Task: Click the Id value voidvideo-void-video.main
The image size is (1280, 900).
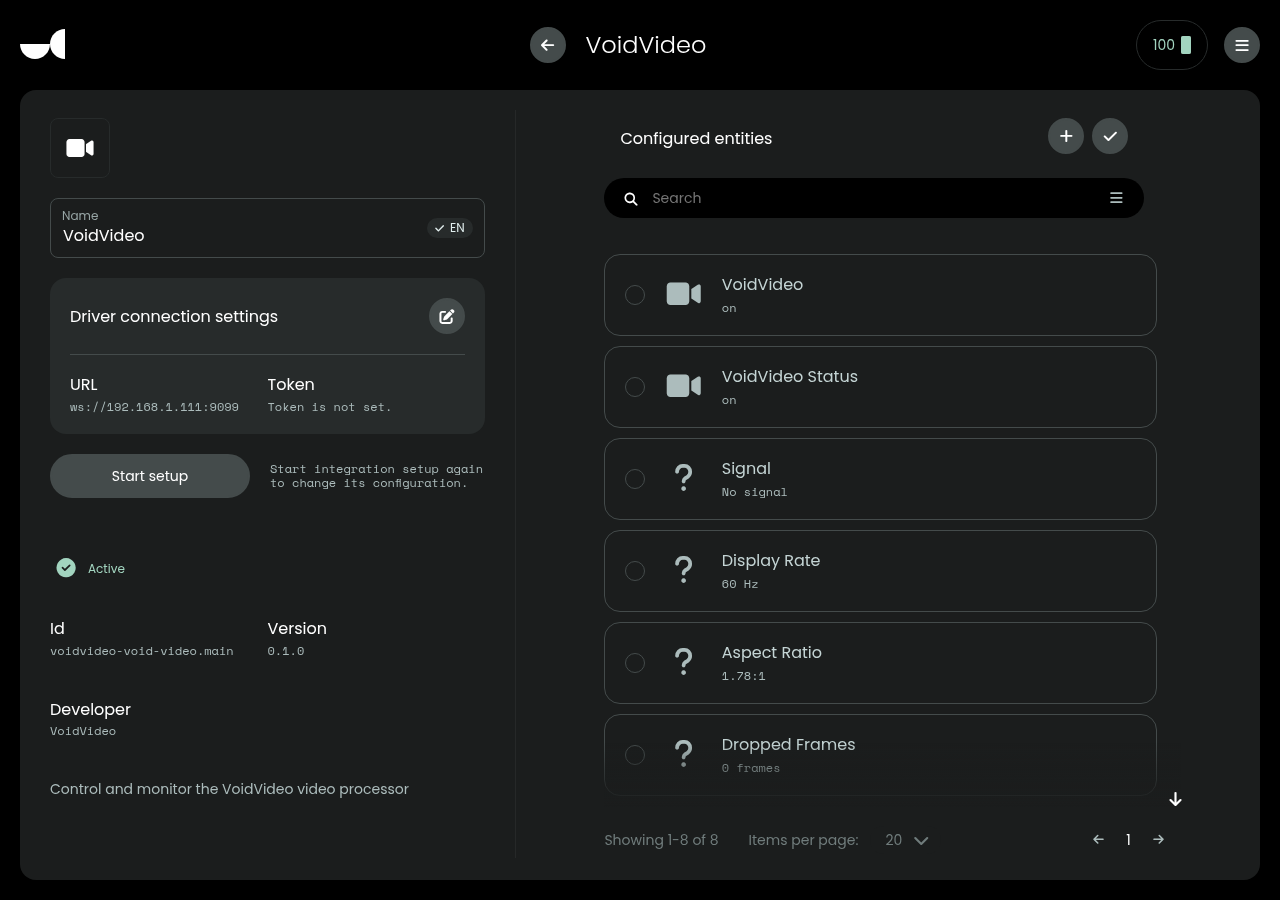Action: [x=142, y=651]
